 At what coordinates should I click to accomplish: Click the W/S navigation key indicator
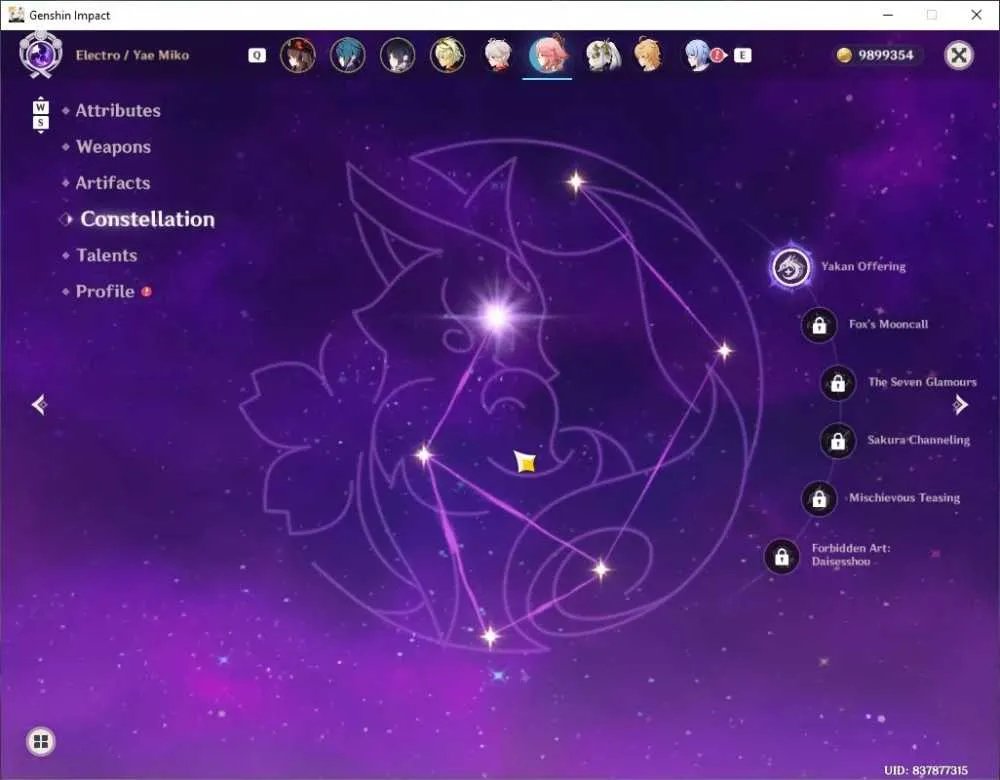(x=40, y=115)
